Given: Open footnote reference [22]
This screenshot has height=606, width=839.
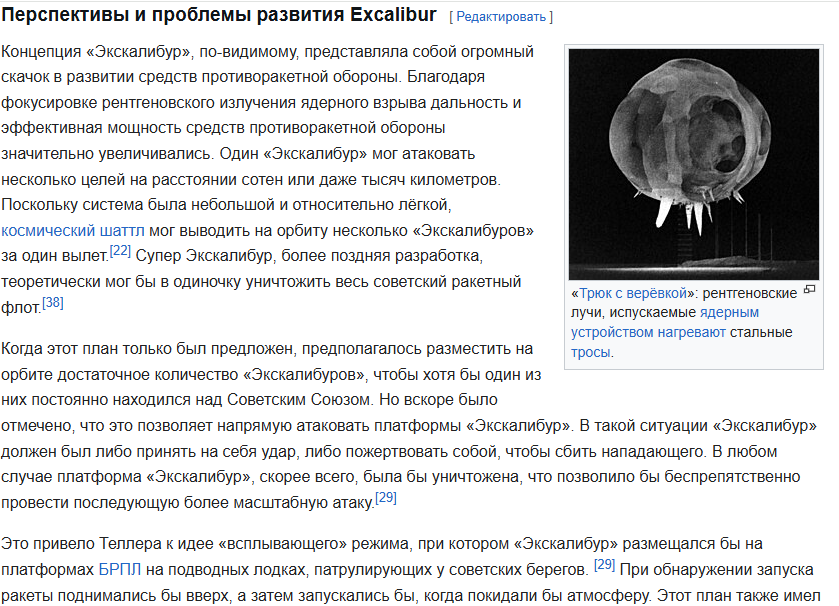Looking at the screenshot, I should click(x=120, y=250).
